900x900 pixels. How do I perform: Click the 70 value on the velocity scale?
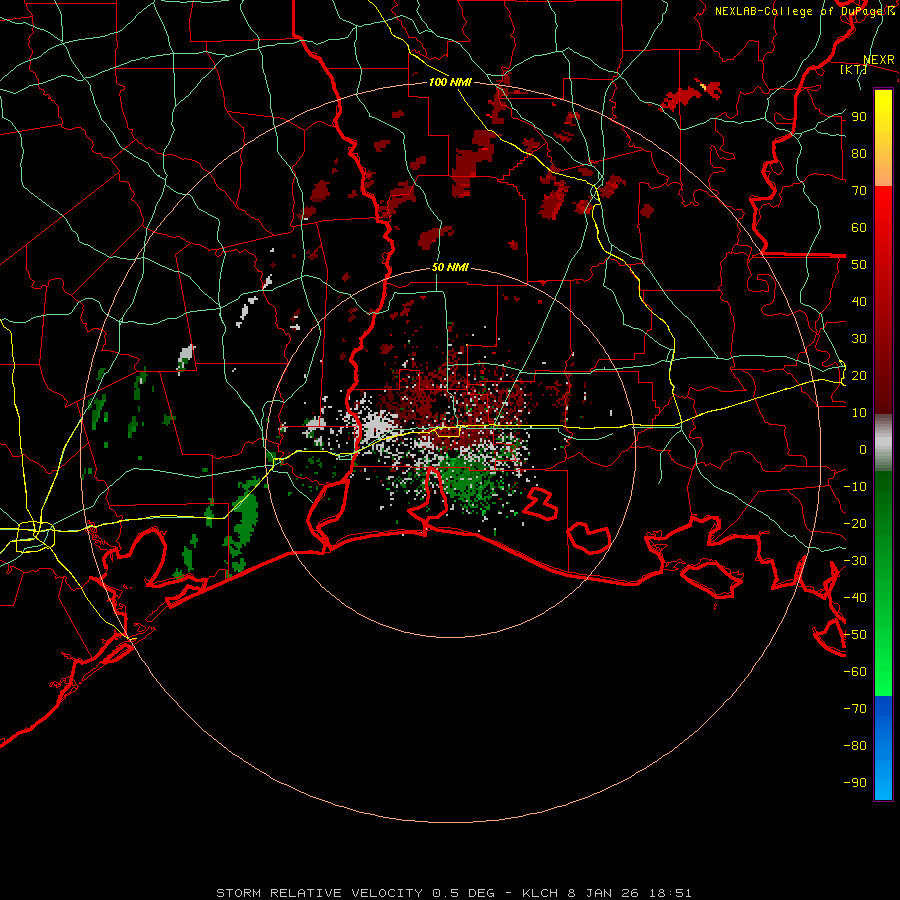(x=859, y=191)
